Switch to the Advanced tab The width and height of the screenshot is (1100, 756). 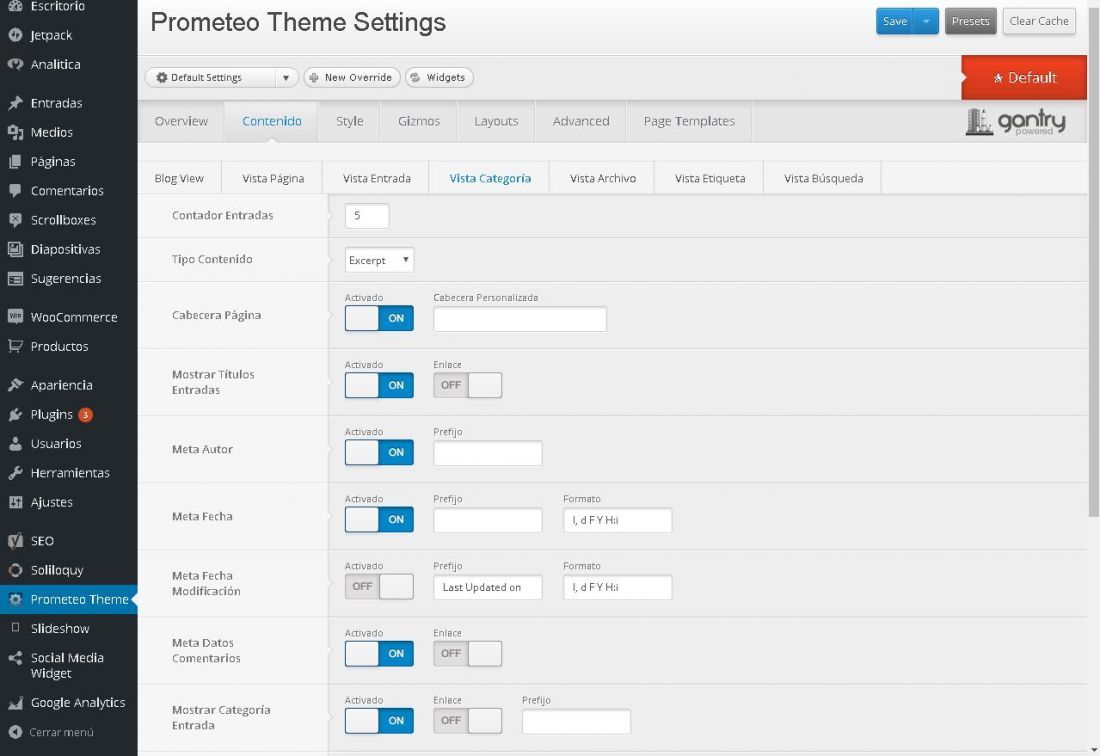pos(581,121)
